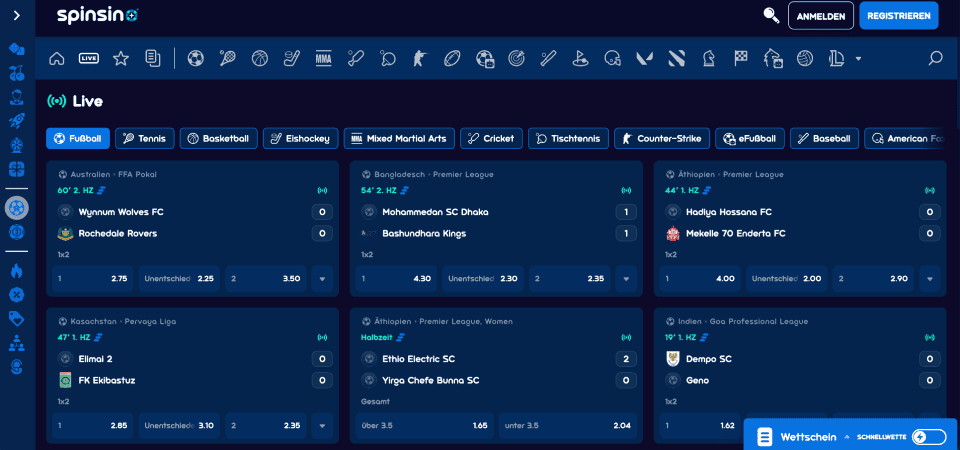
Task: Switch to the Tennis live tab
Action: coord(144,138)
